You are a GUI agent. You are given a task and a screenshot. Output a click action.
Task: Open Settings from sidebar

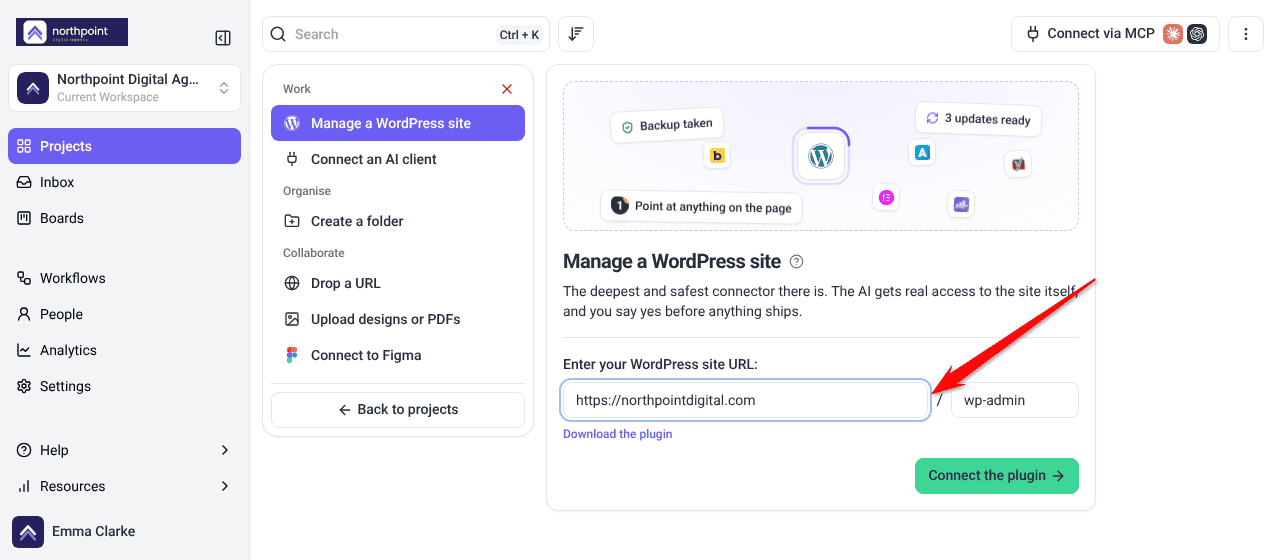click(124, 386)
